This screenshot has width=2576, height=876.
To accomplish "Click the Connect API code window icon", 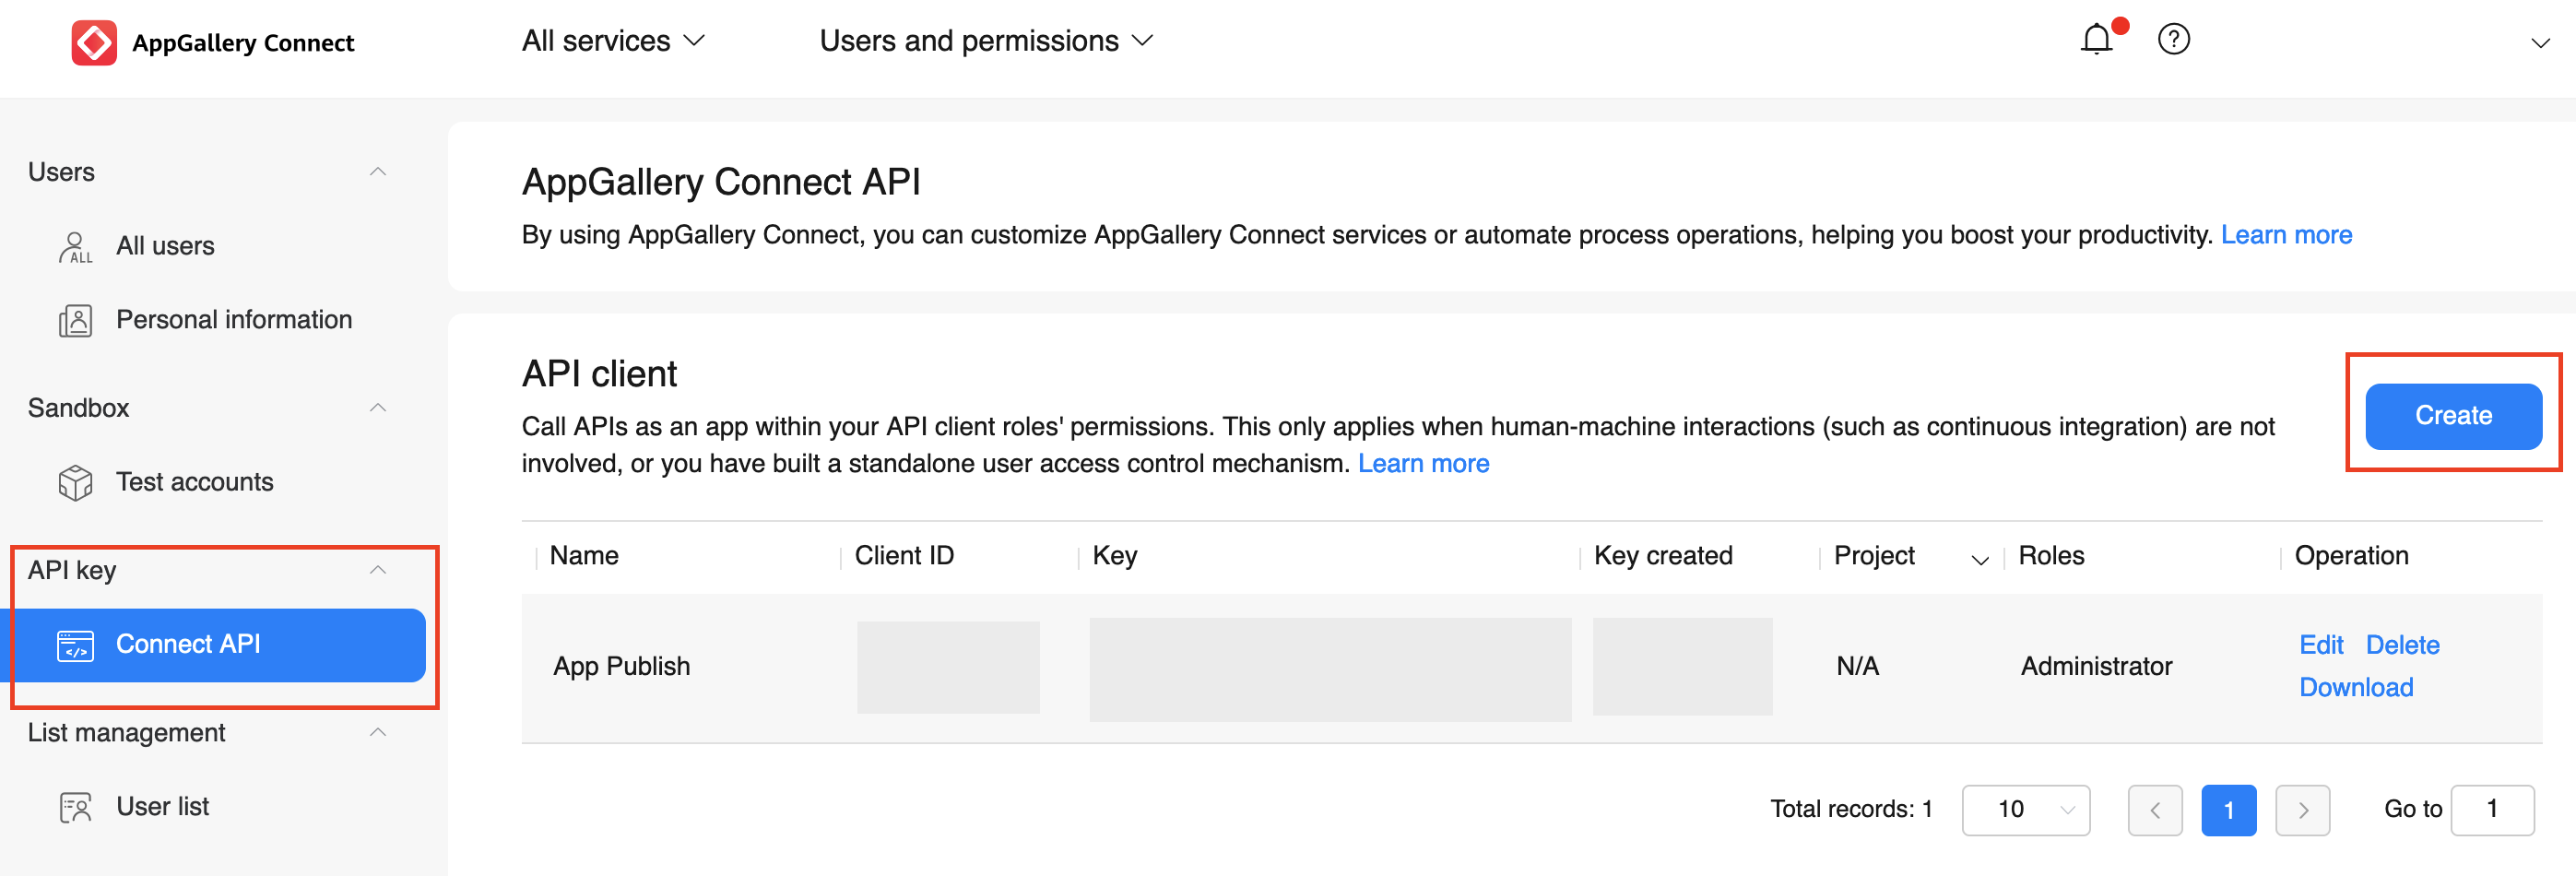I will coord(75,646).
